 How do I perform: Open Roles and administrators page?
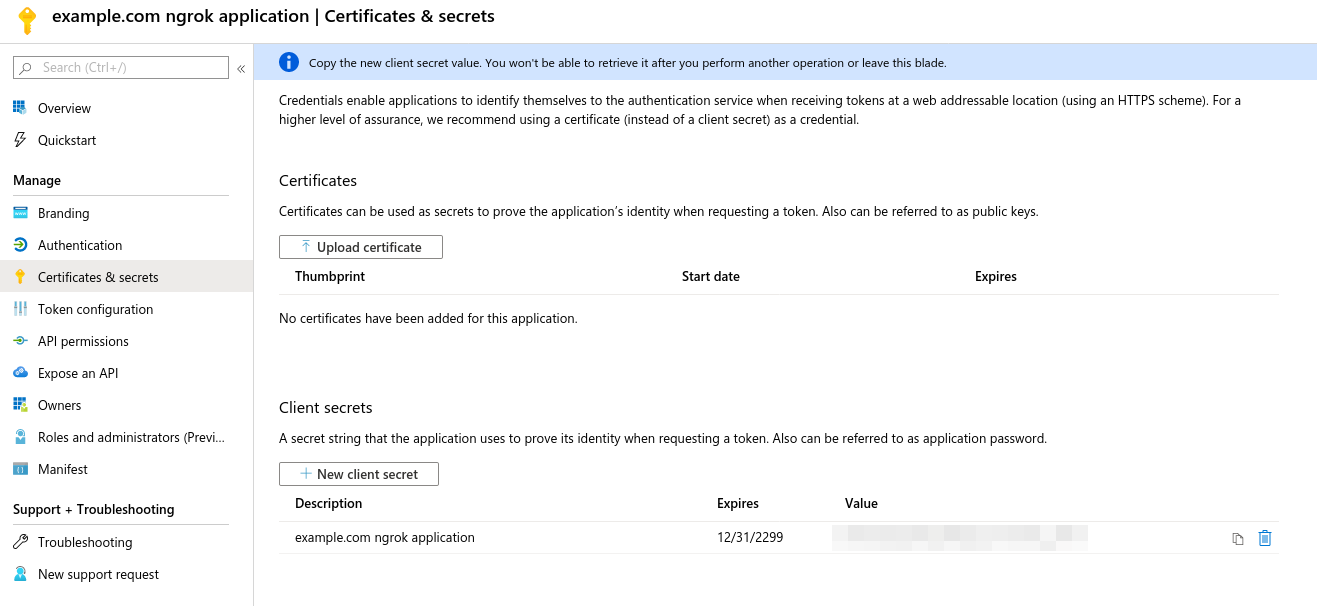pos(131,437)
